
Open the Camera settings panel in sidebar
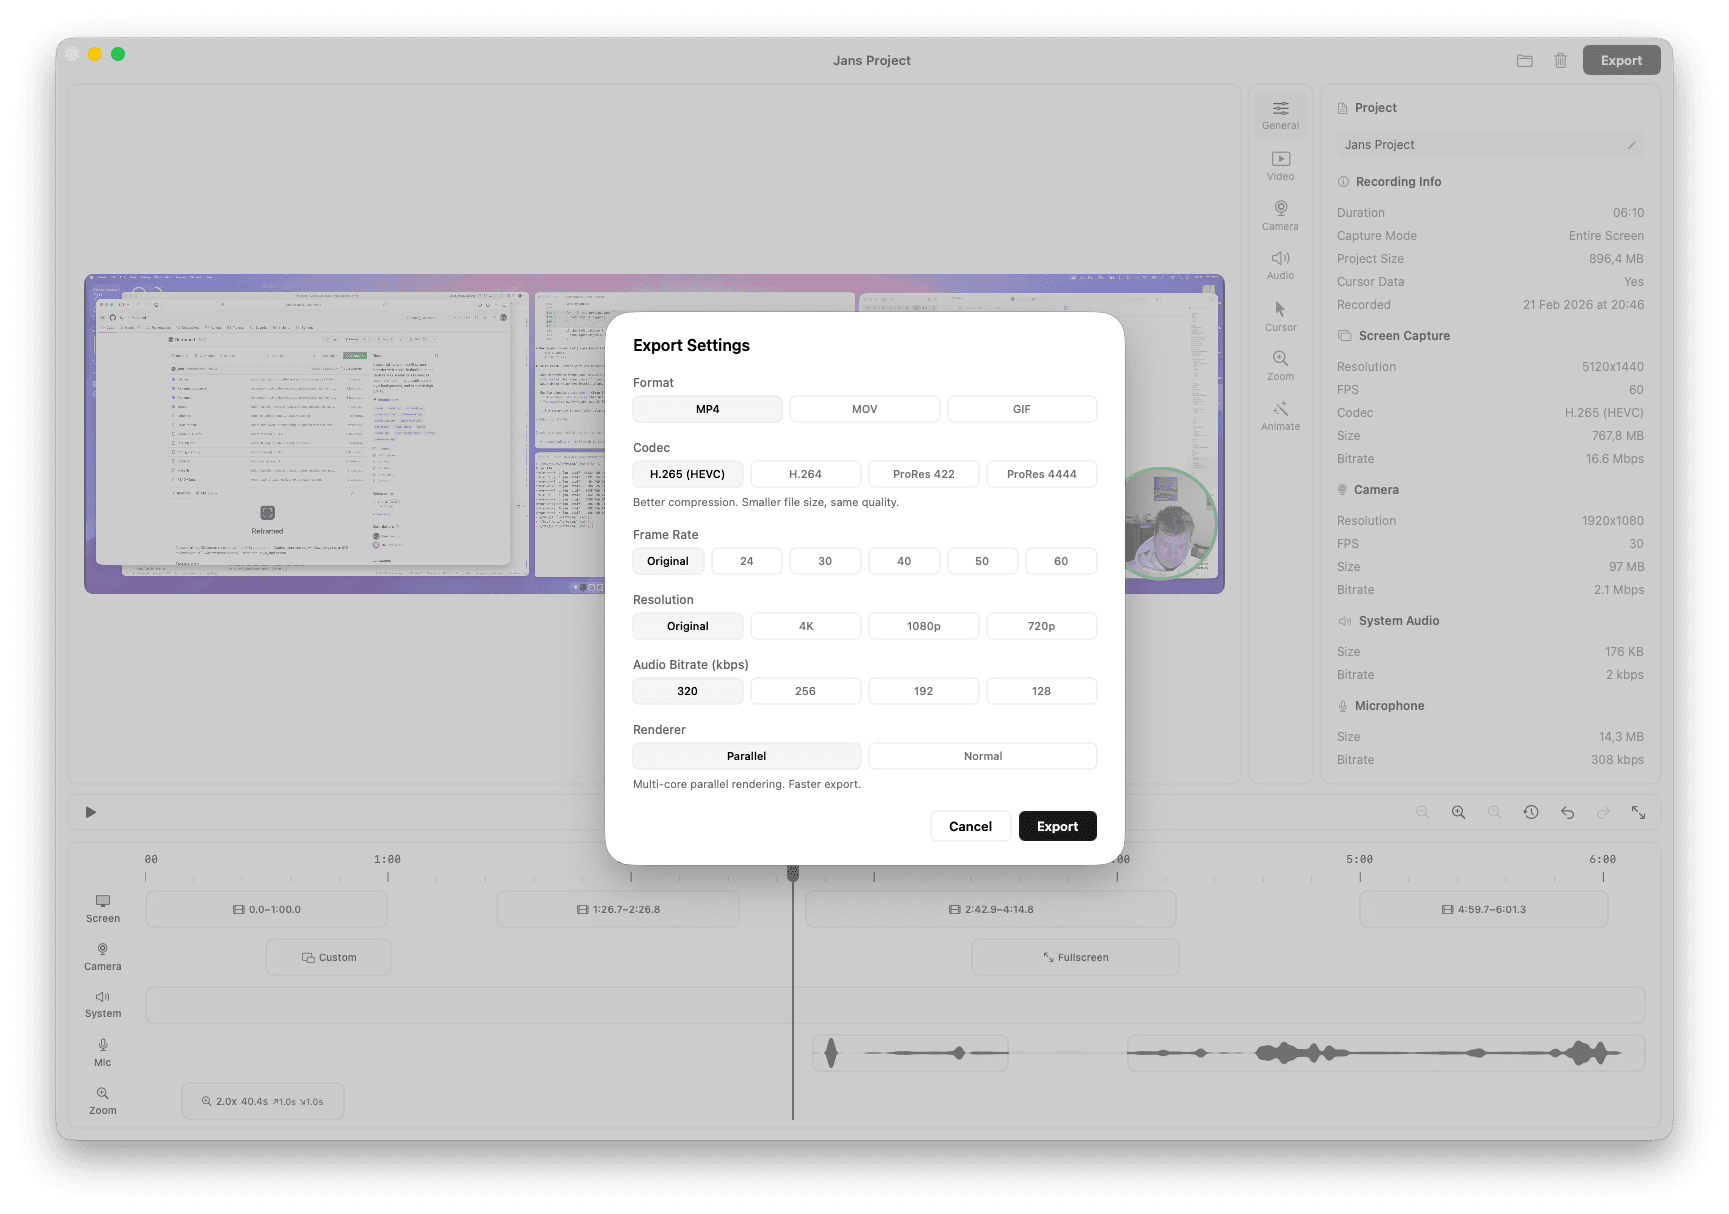[x=1280, y=215]
